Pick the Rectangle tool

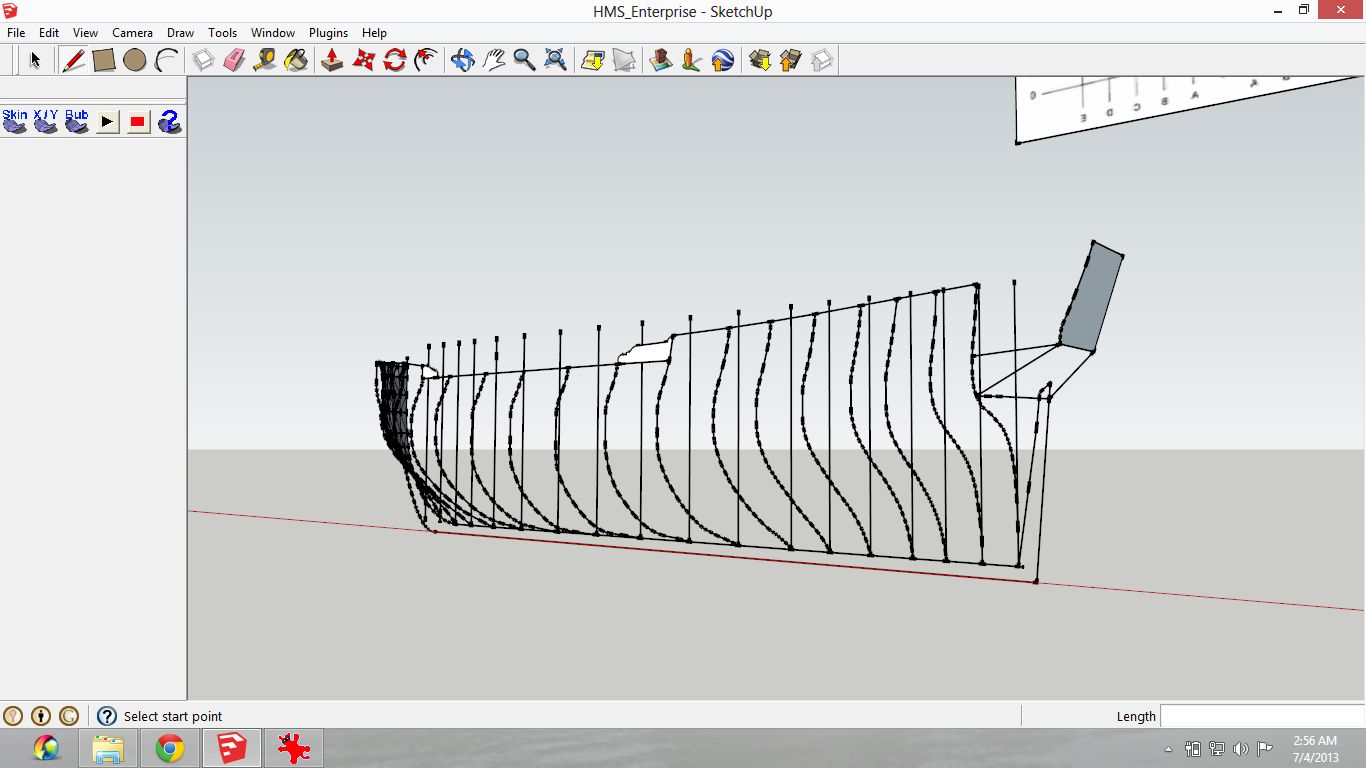tap(104, 60)
